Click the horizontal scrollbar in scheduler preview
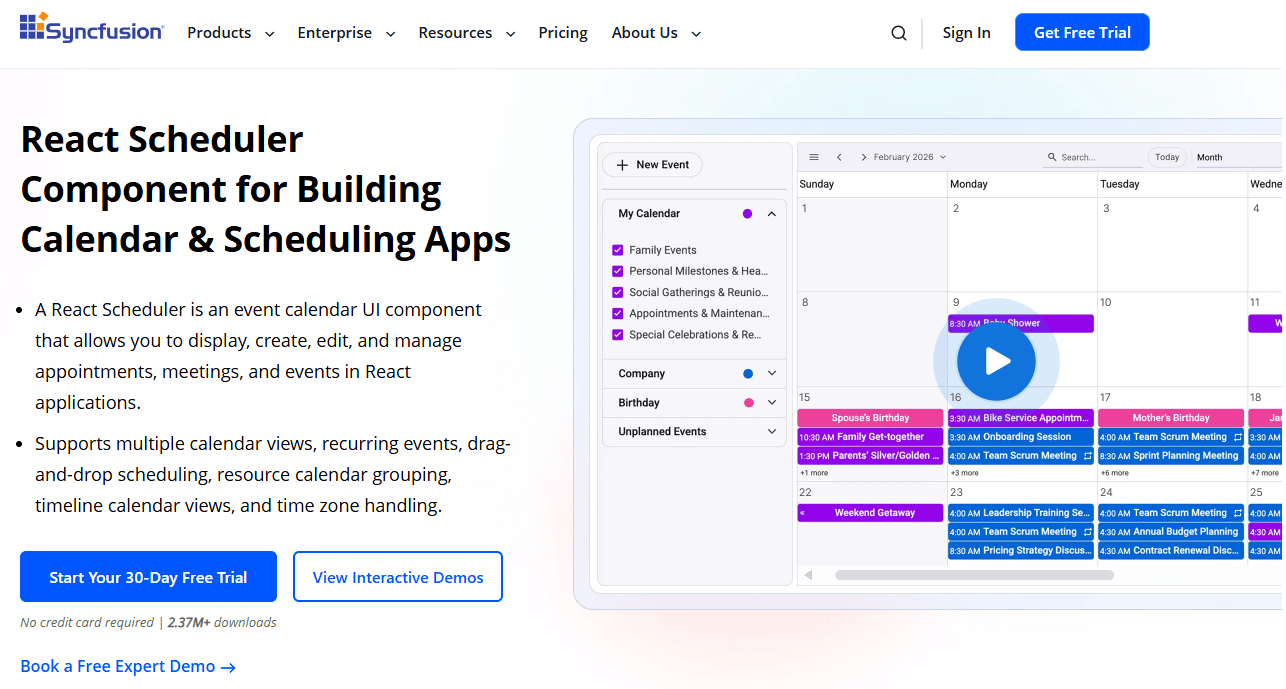Screen dimensions: 1286x689 coord(974,575)
